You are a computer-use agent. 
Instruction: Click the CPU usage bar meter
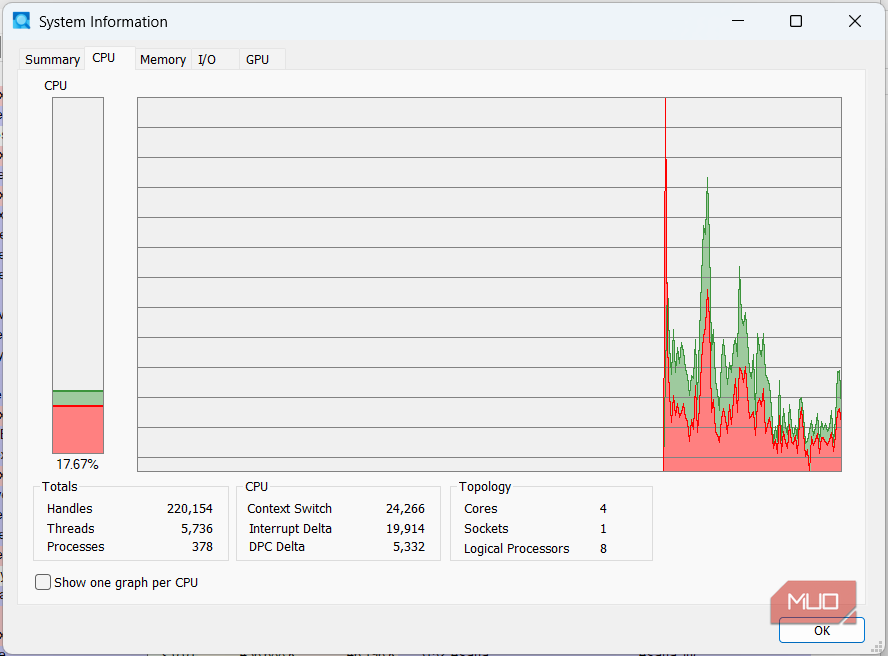pos(78,275)
